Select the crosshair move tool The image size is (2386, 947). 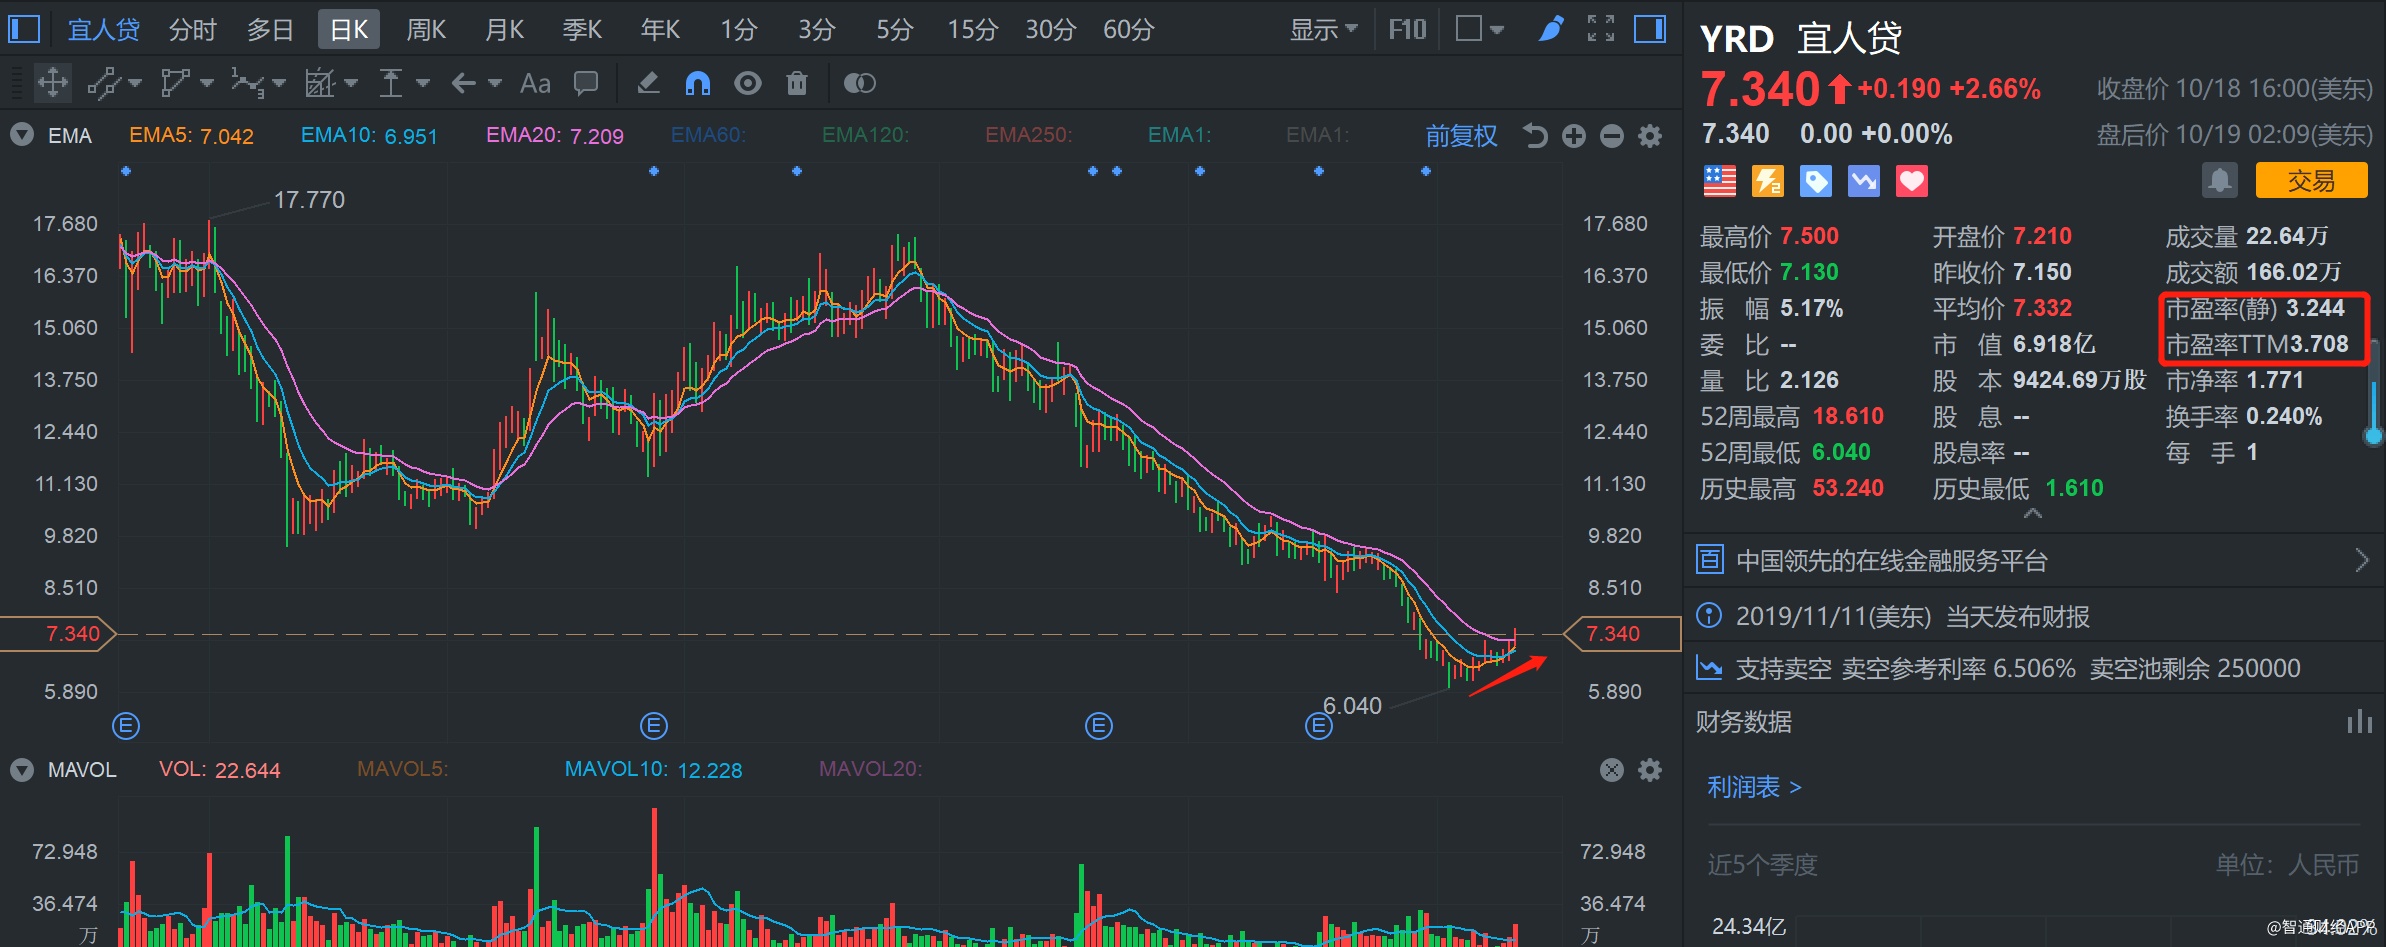[53, 83]
